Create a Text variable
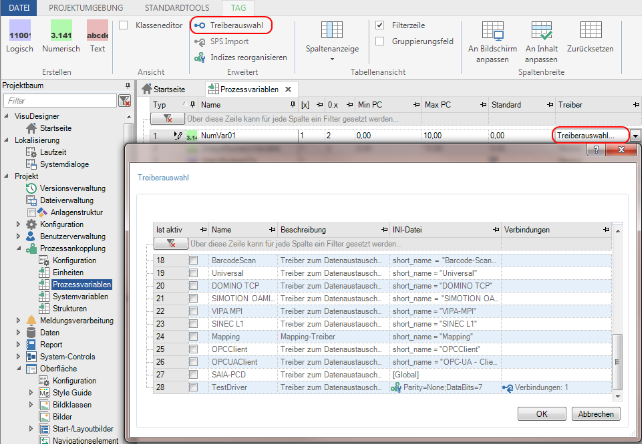642x444 pixels. (x=97, y=36)
